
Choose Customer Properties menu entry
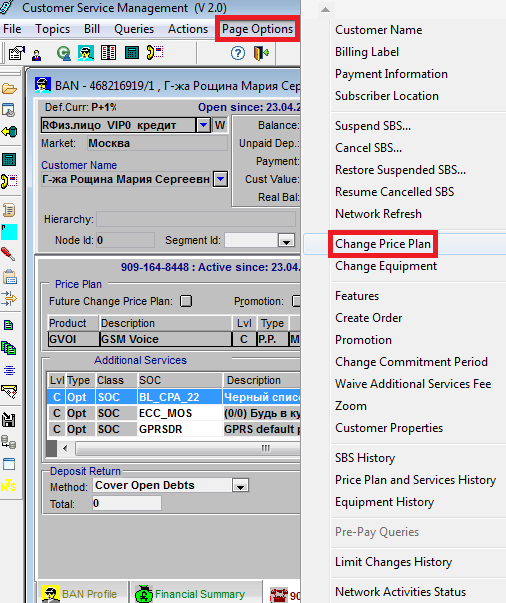coord(389,428)
